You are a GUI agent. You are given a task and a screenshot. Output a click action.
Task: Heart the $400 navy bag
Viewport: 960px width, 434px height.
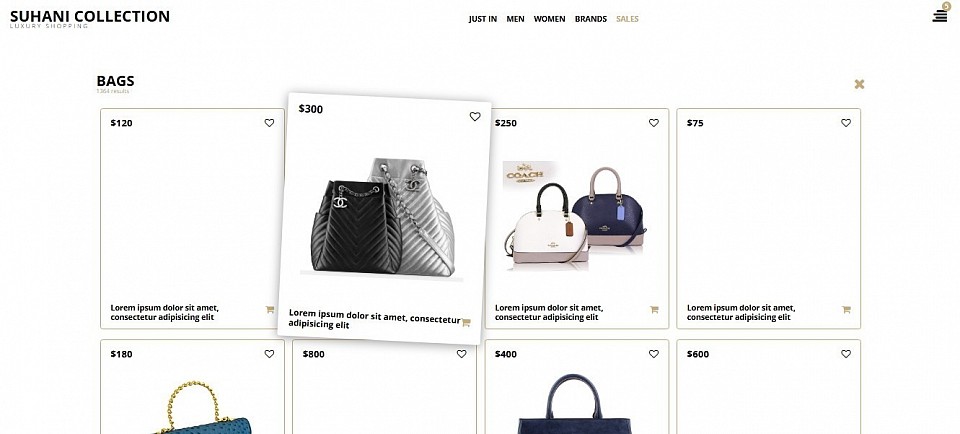click(654, 354)
